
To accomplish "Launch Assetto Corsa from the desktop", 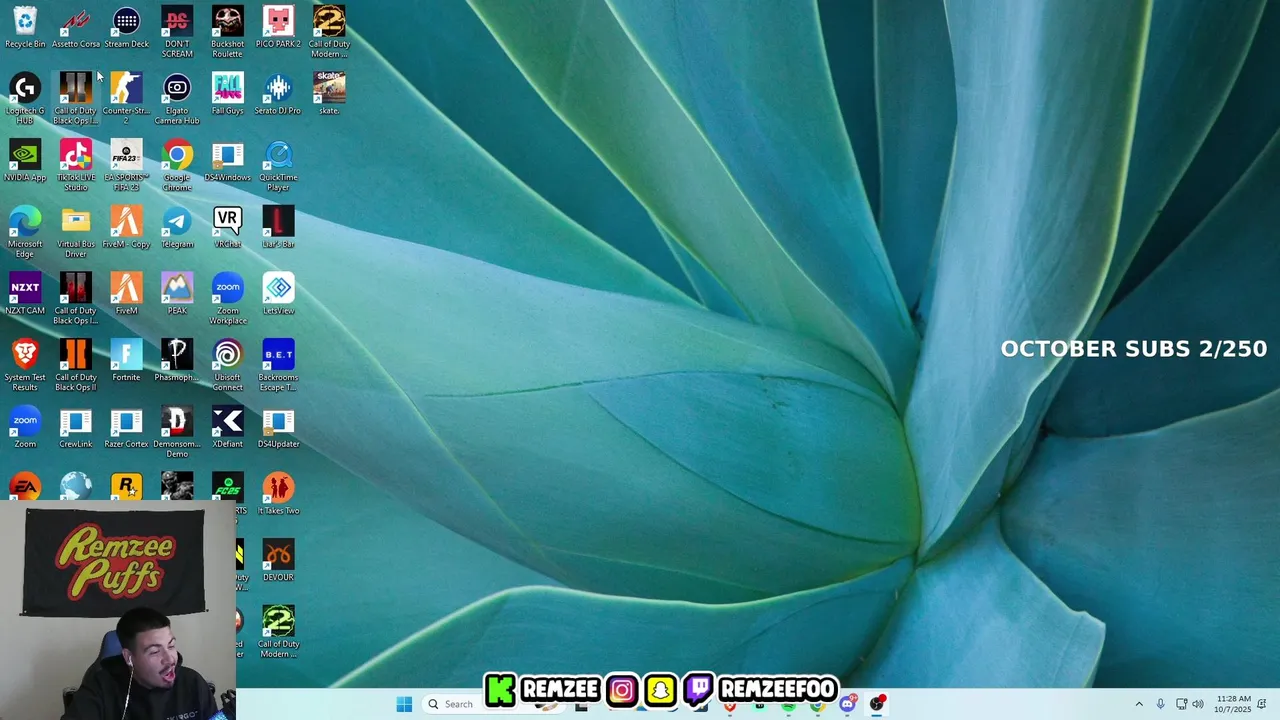I will [76, 28].
